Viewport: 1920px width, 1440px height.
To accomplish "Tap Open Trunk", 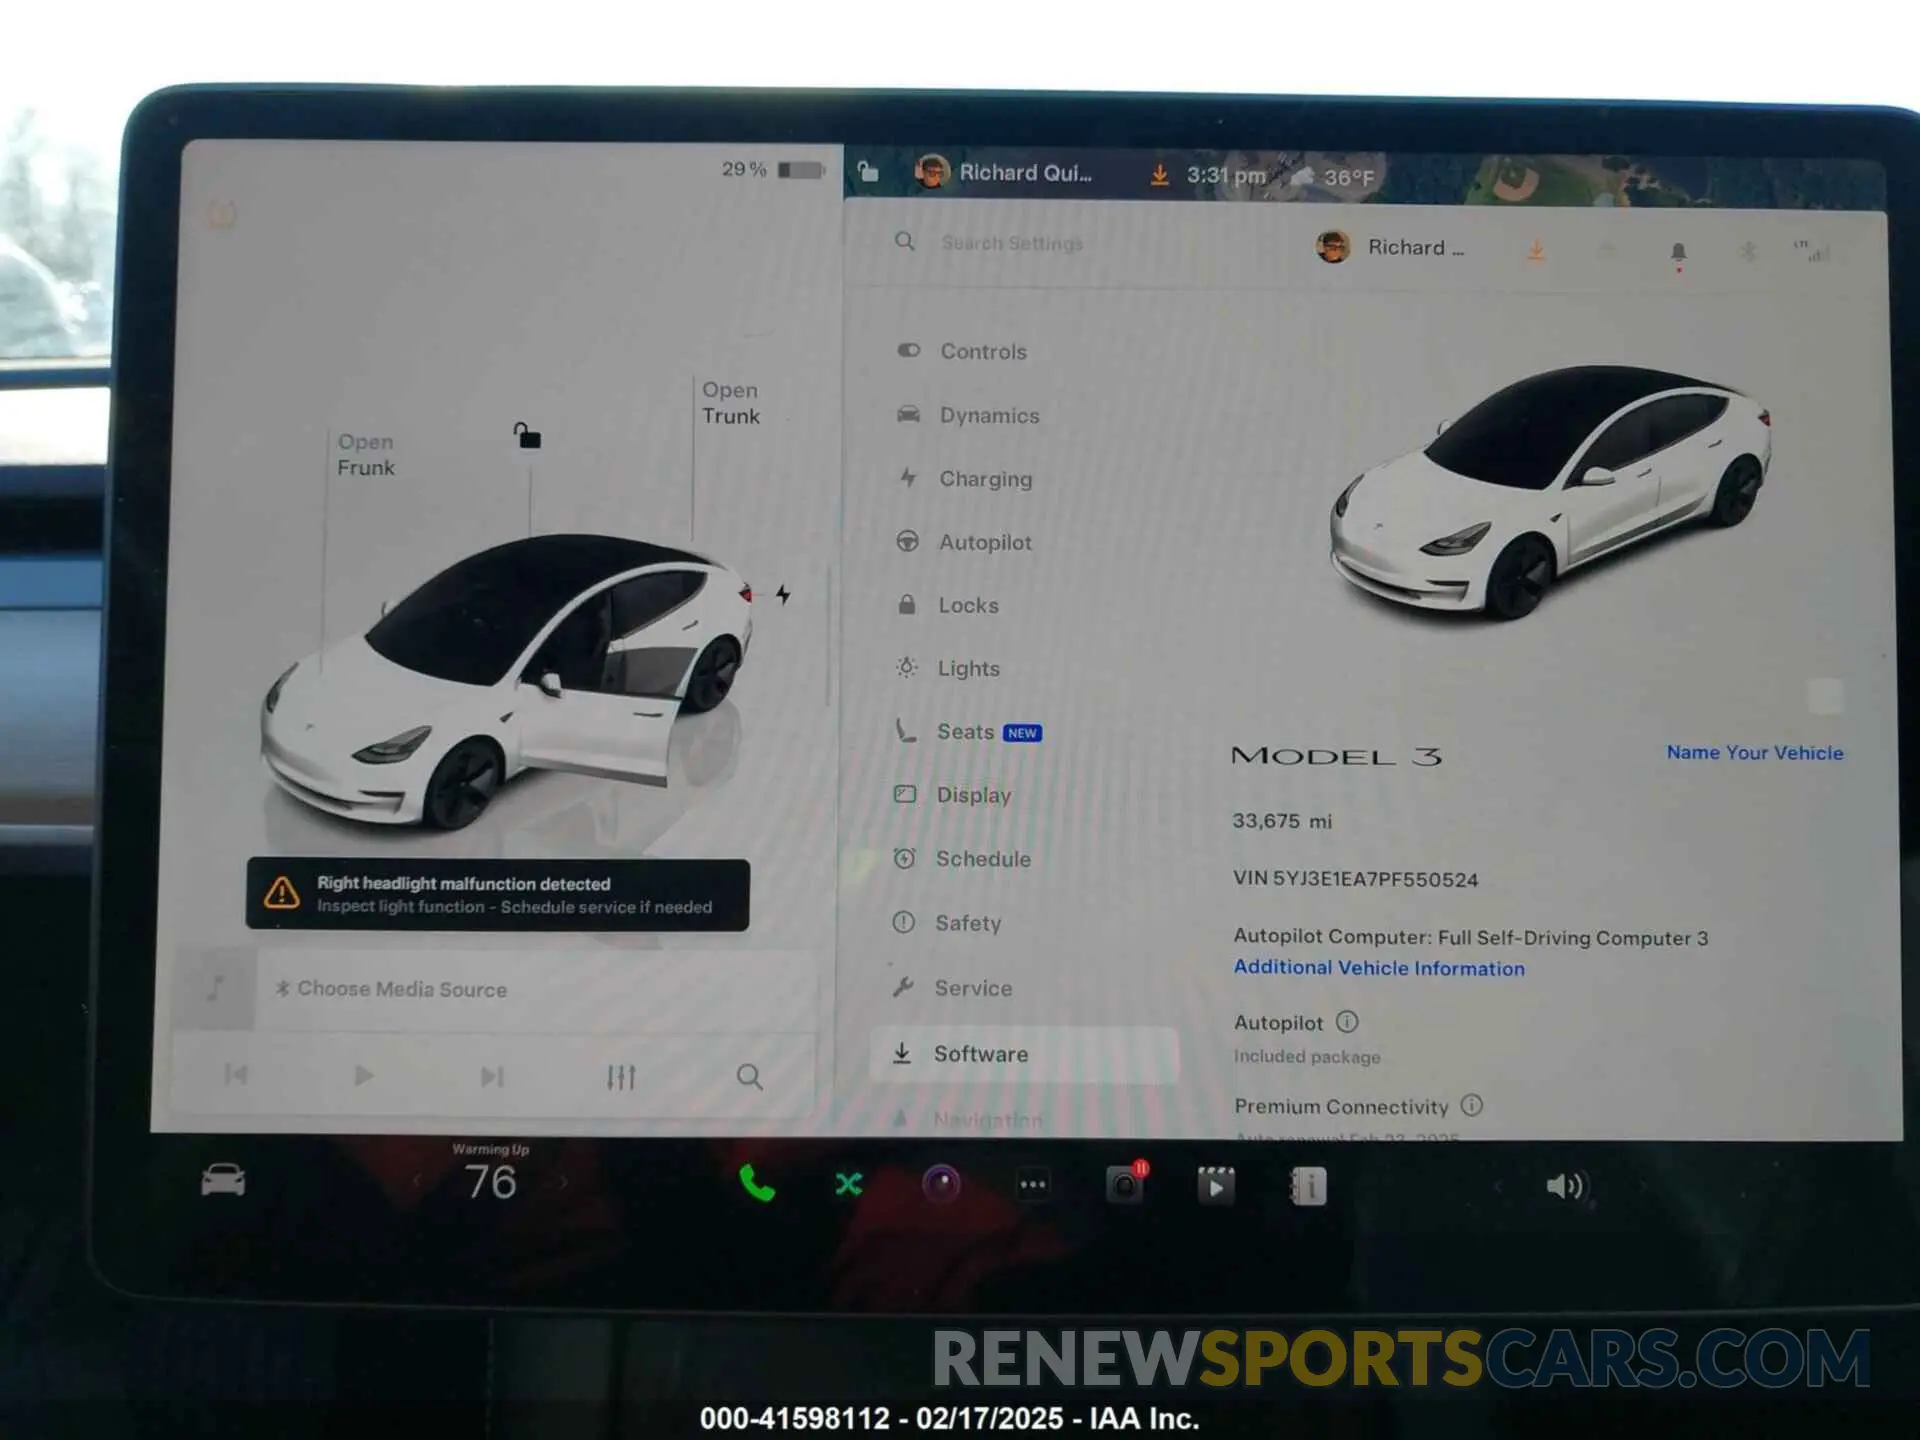I will (x=731, y=403).
